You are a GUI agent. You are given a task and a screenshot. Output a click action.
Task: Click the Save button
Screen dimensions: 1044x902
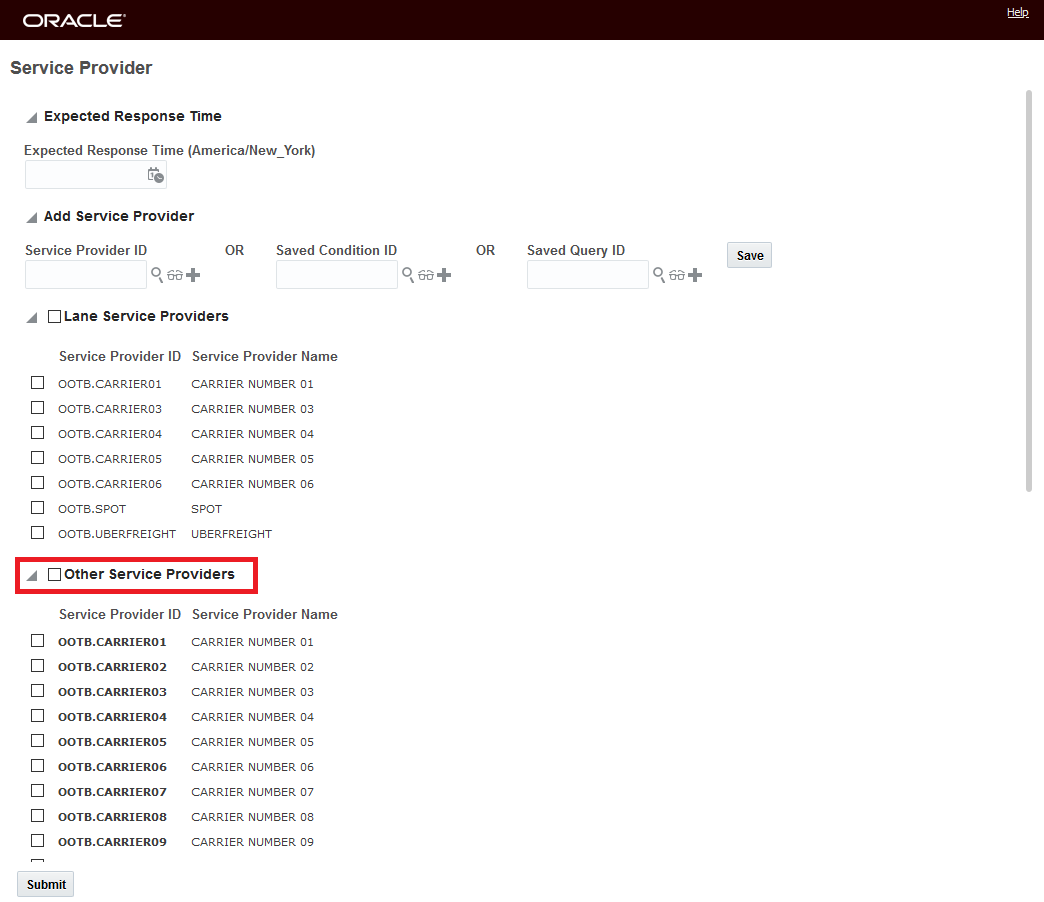click(x=749, y=255)
